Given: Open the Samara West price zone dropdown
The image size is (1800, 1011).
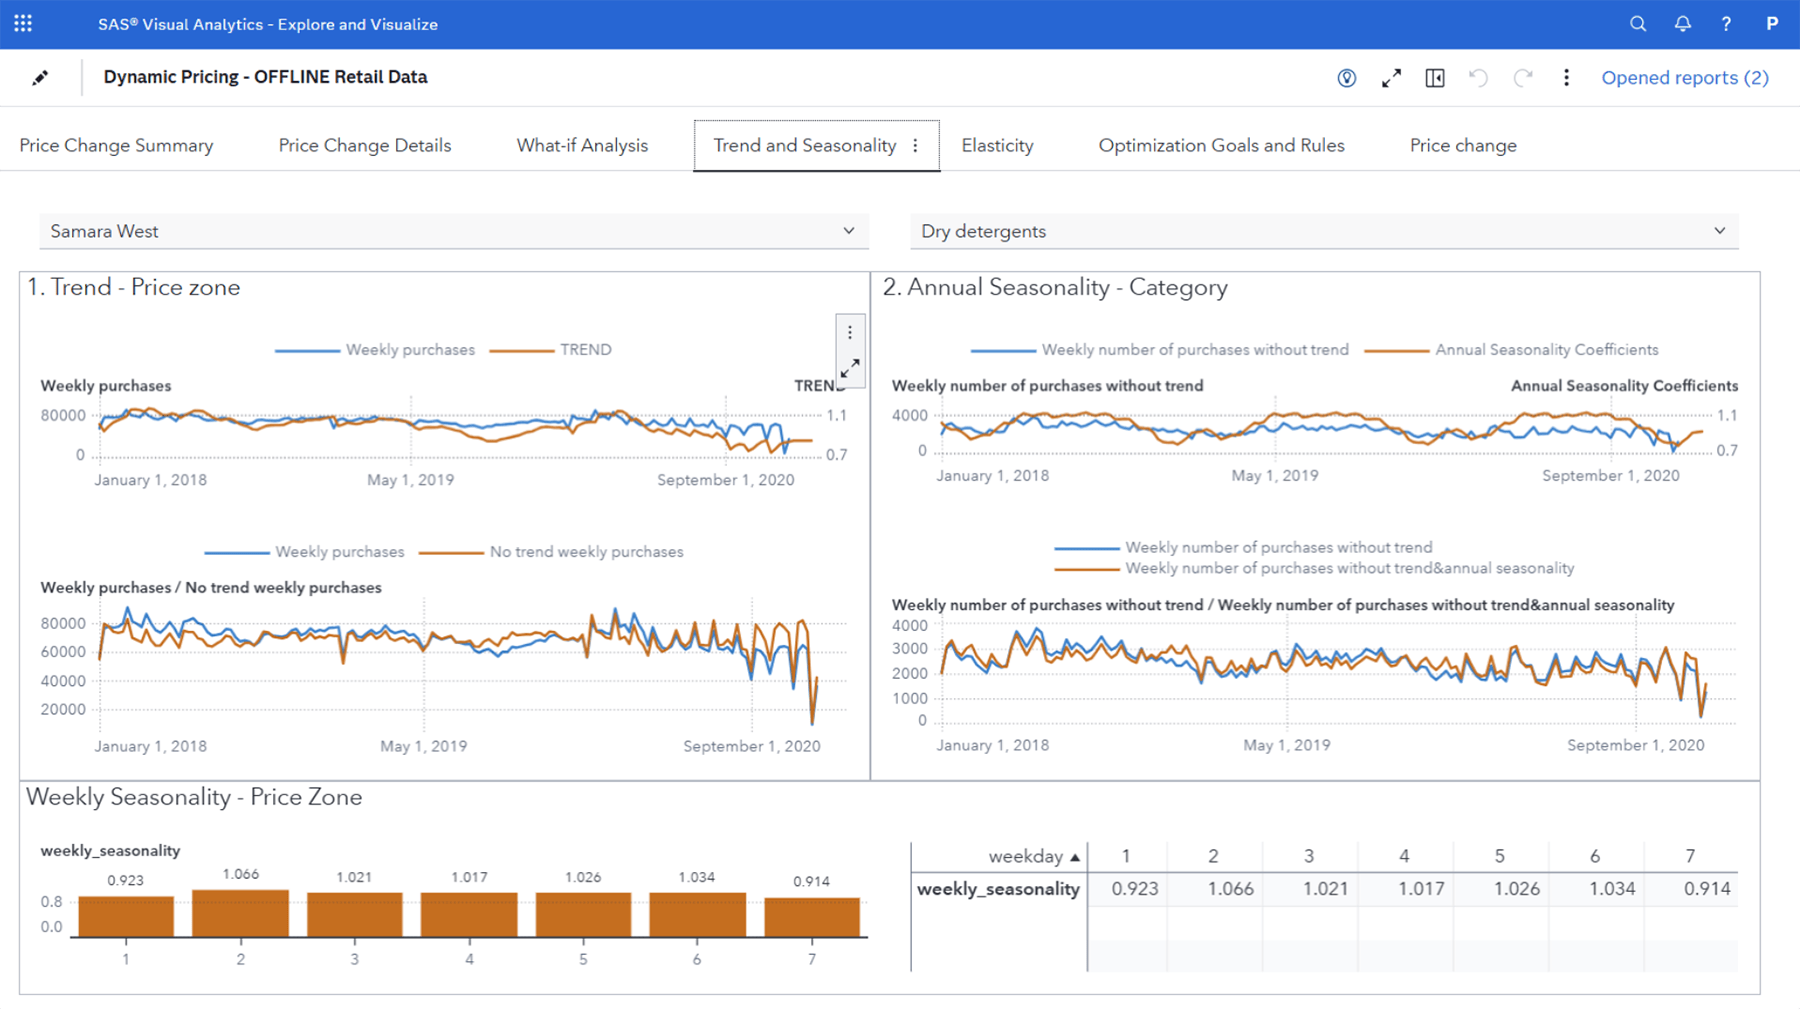Looking at the screenshot, I should [850, 231].
